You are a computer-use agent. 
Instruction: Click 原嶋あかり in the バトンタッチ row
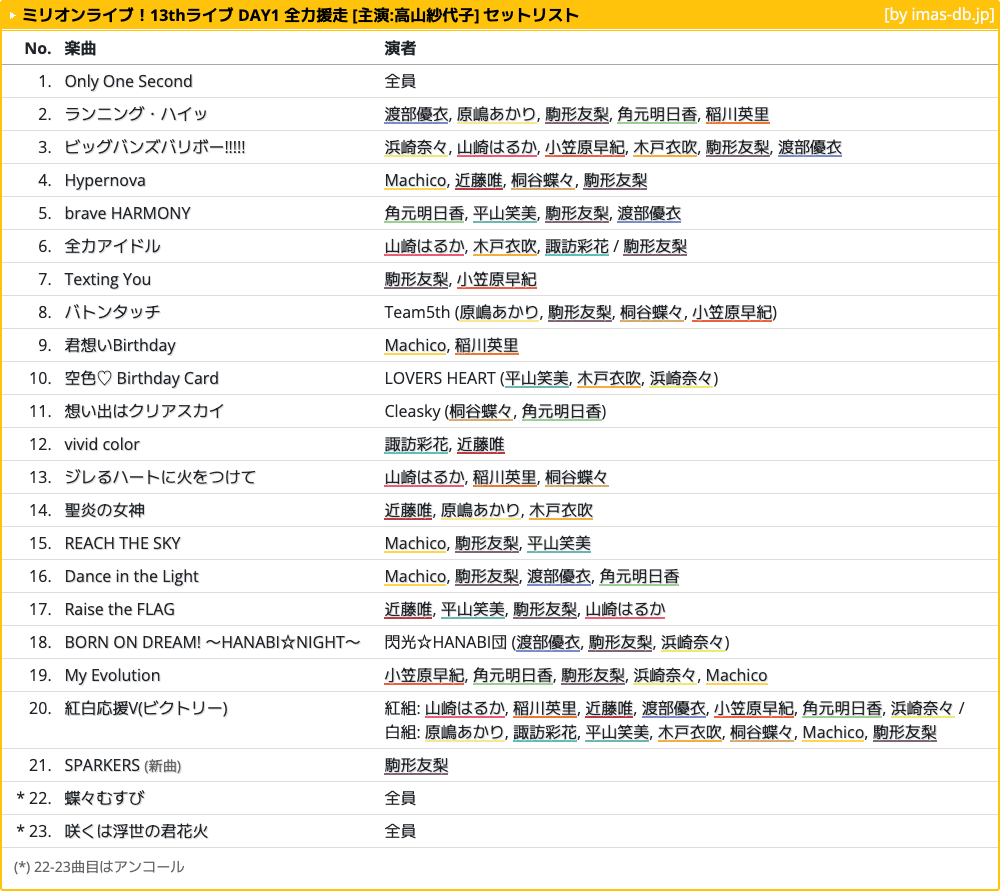pyautogui.click(x=499, y=313)
